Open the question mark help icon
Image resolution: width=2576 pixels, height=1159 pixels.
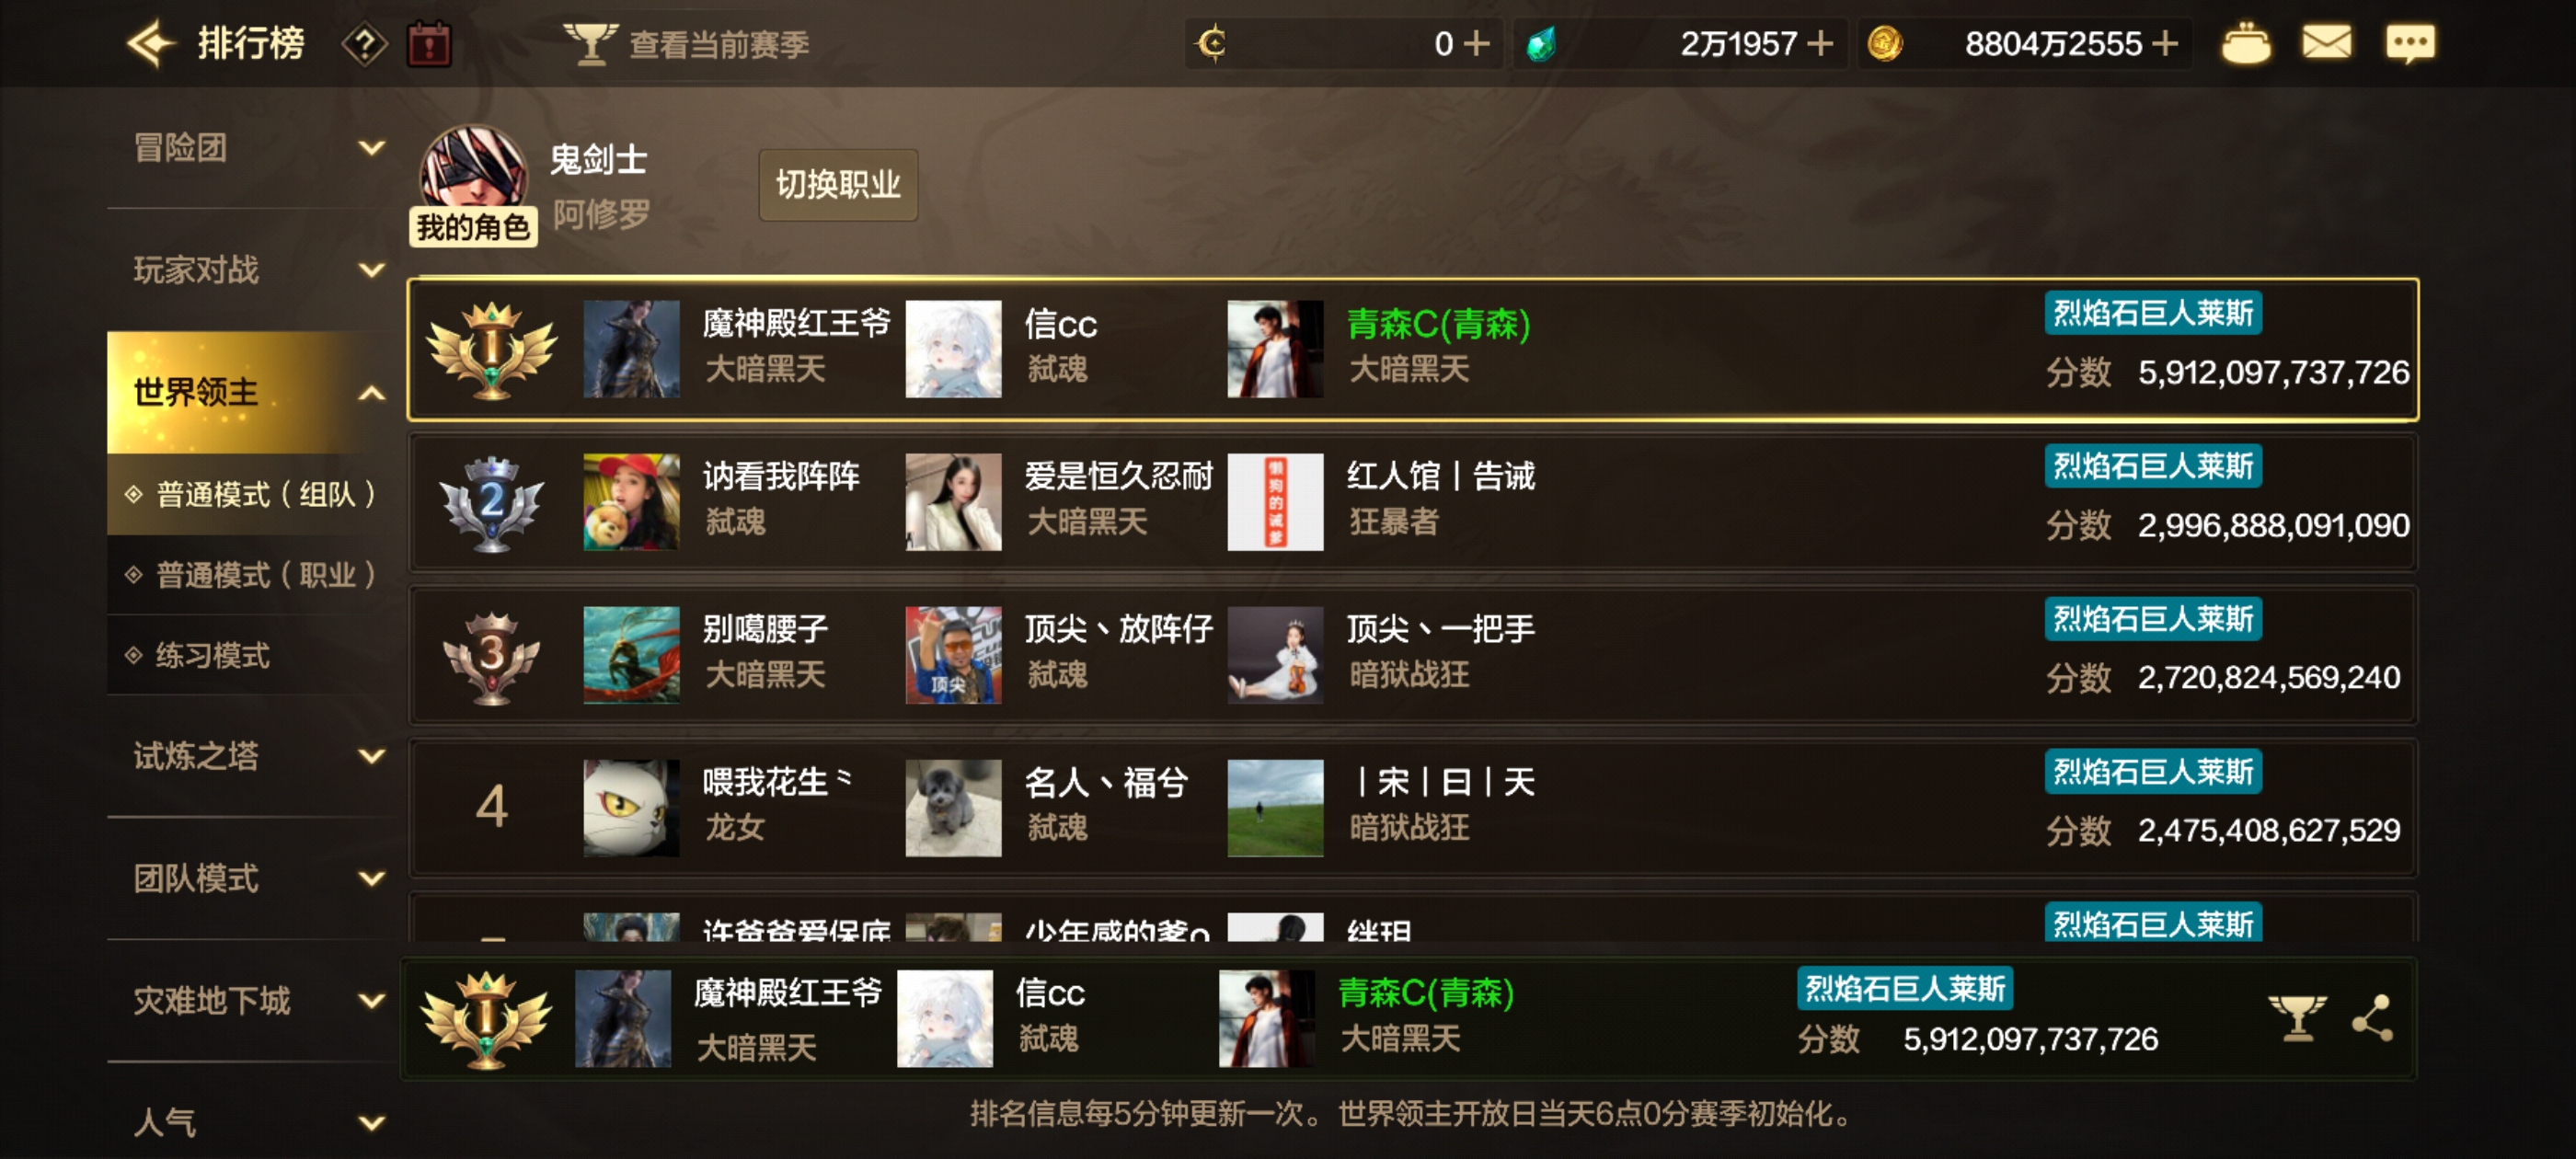tap(364, 45)
